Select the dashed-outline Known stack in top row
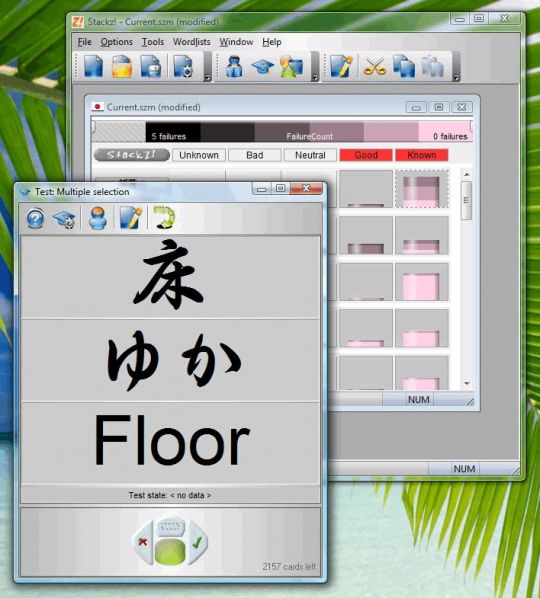 pyautogui.click(x=422, y=189)
